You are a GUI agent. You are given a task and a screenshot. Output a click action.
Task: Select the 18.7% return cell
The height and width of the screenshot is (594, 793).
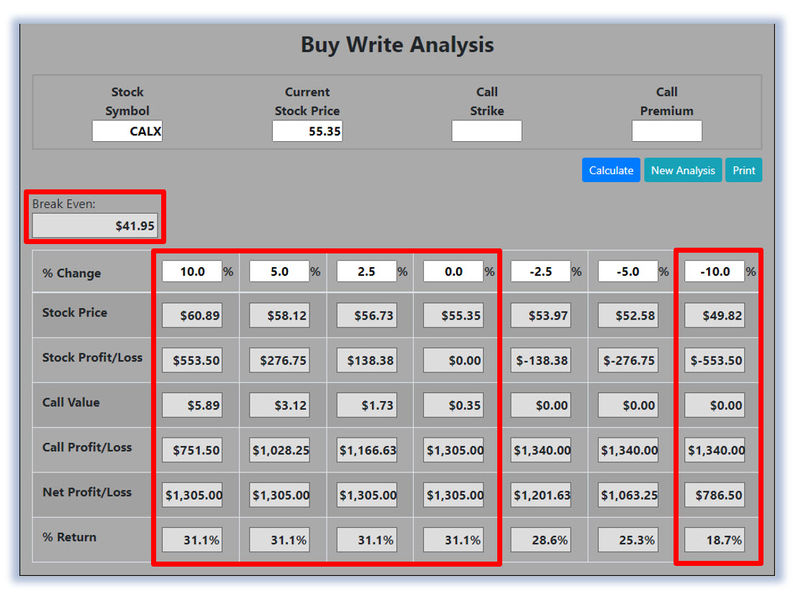coord(715,540)
